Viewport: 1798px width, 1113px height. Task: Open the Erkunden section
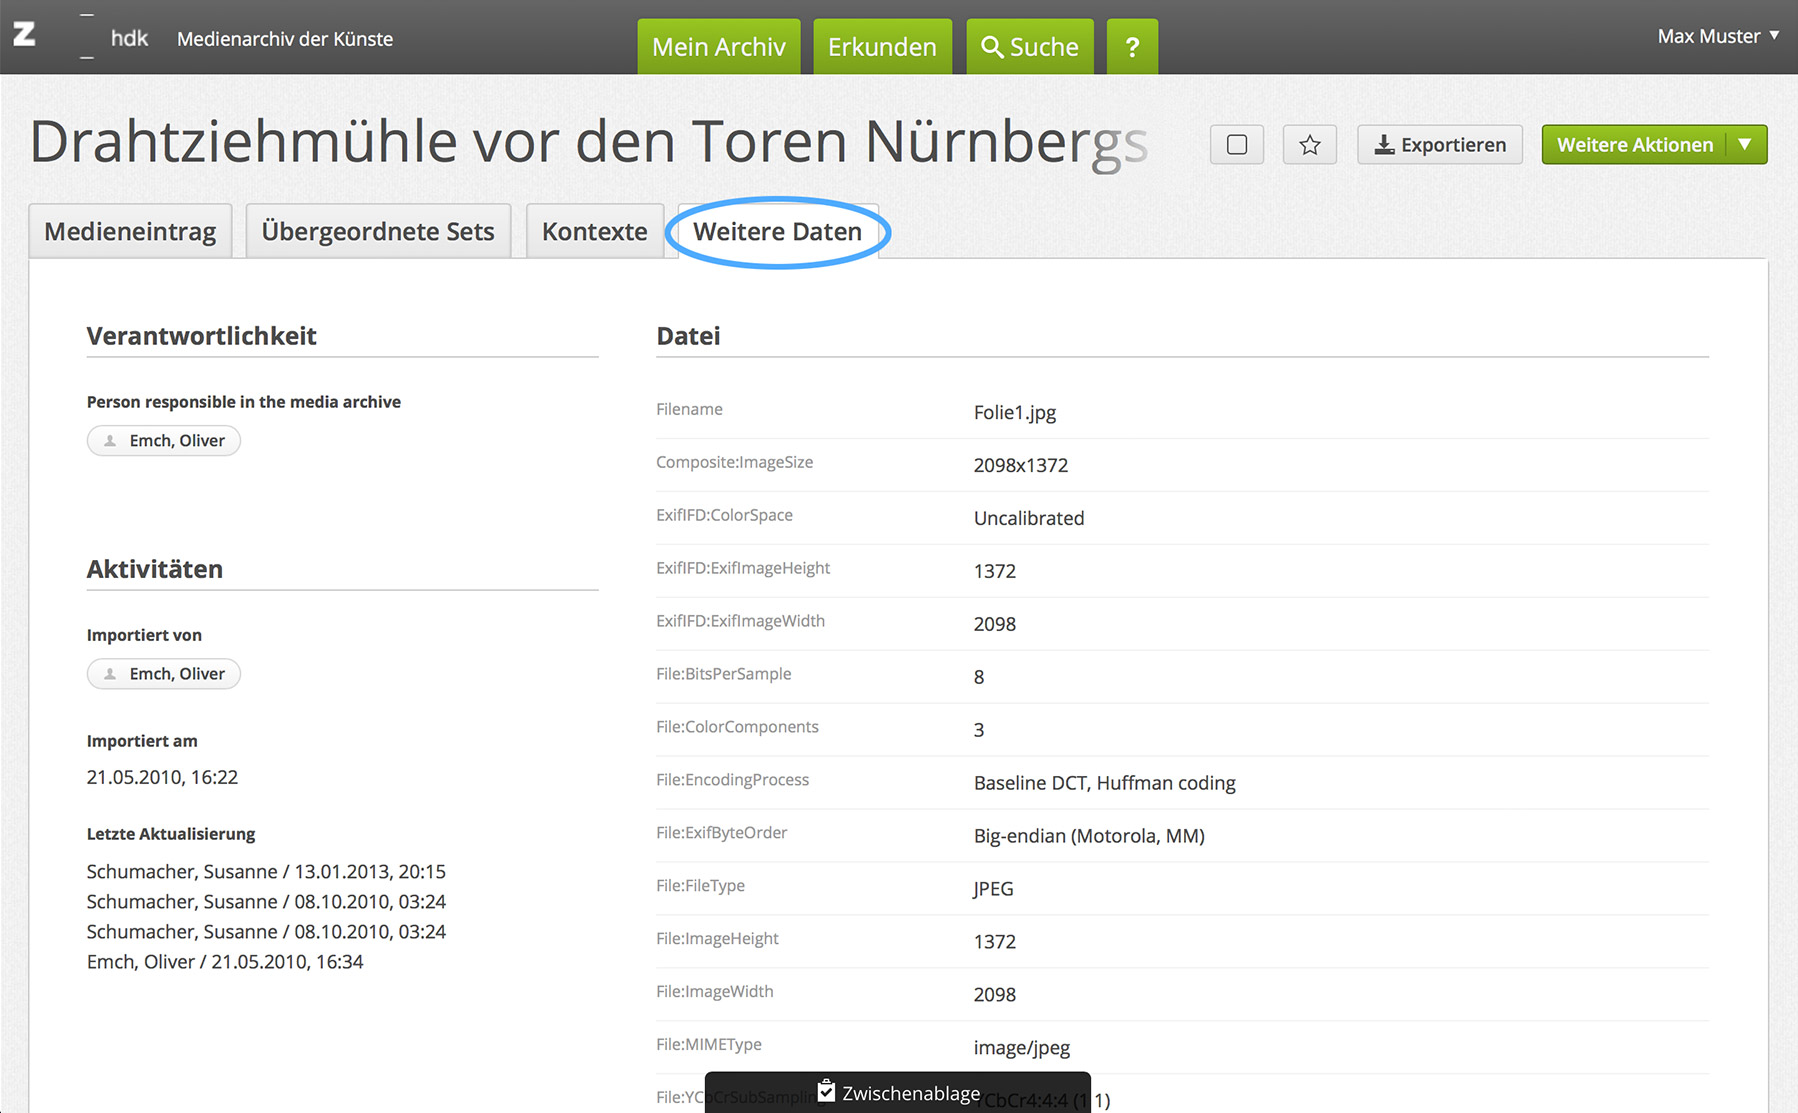click(882, 47)
